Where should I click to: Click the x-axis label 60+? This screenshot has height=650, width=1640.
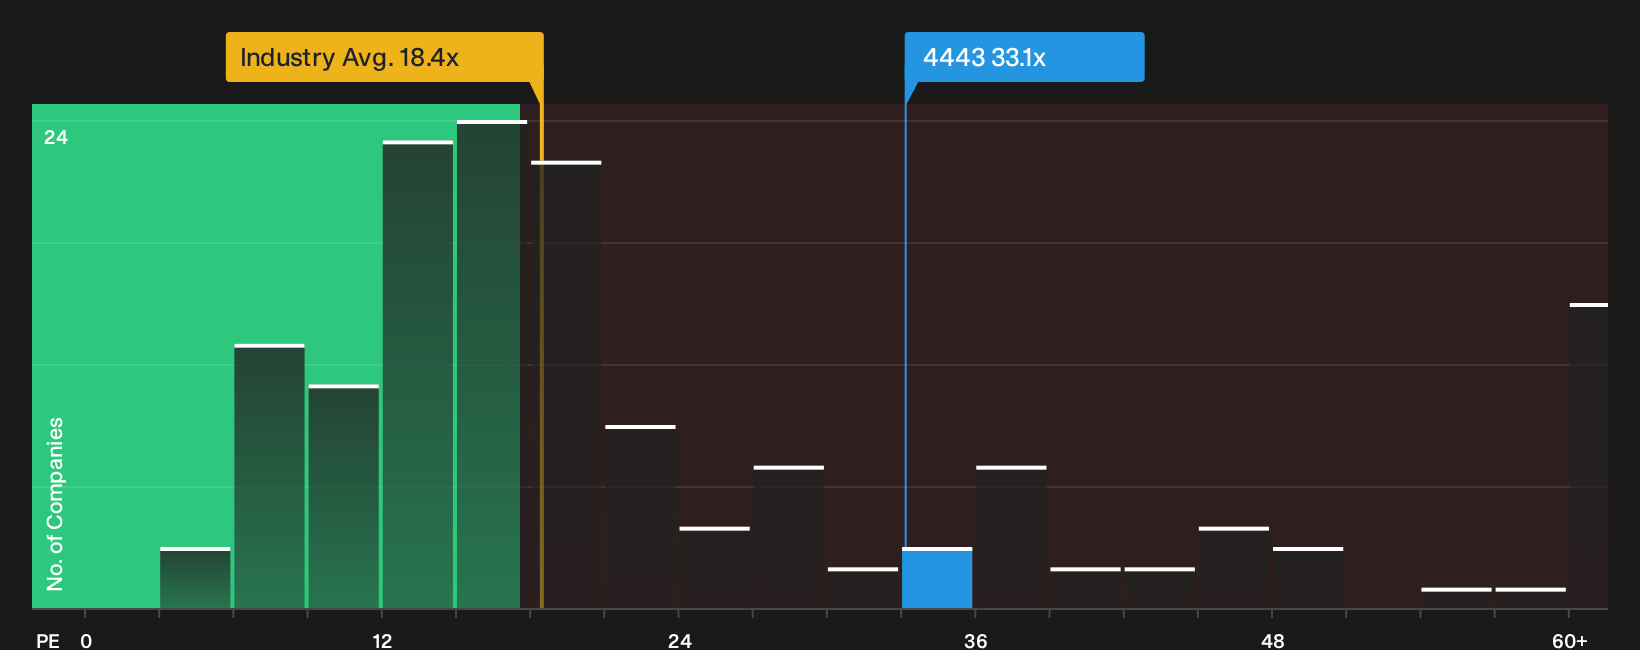(x=1569, y=641)
